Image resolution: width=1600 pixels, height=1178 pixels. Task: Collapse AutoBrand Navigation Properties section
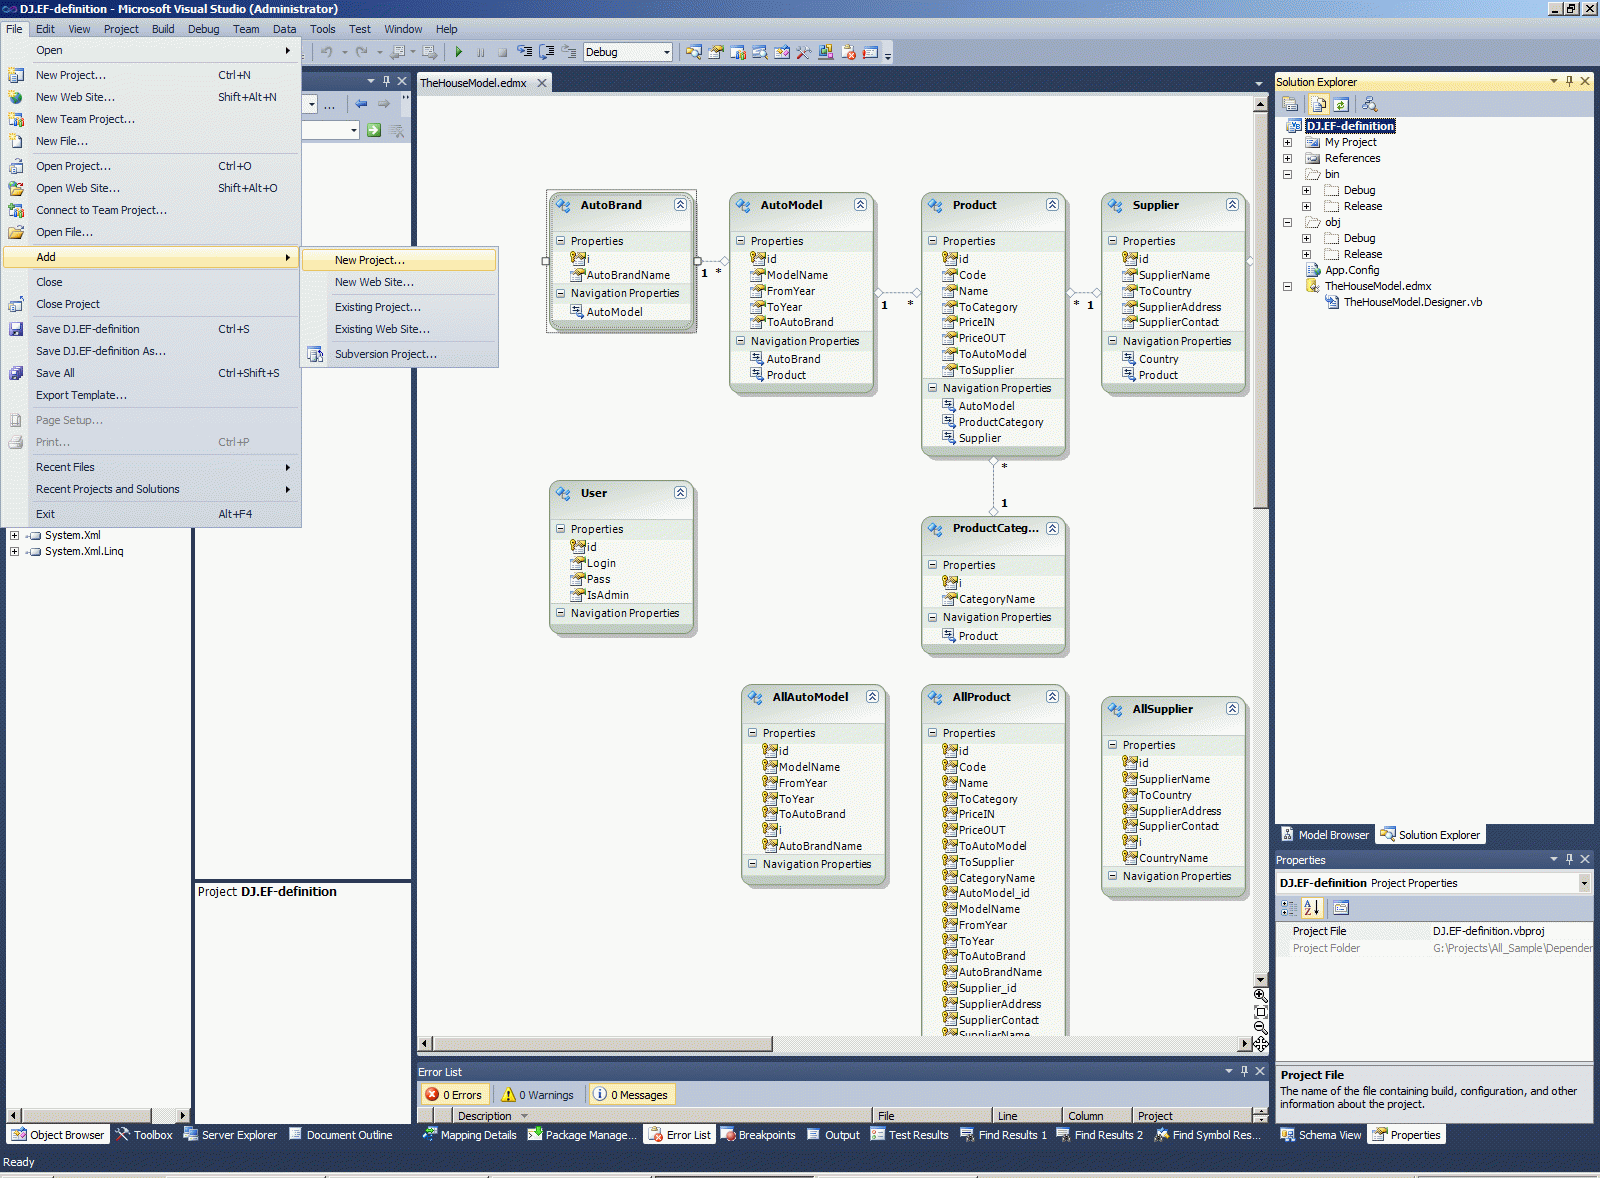click(x=561, y=293)
